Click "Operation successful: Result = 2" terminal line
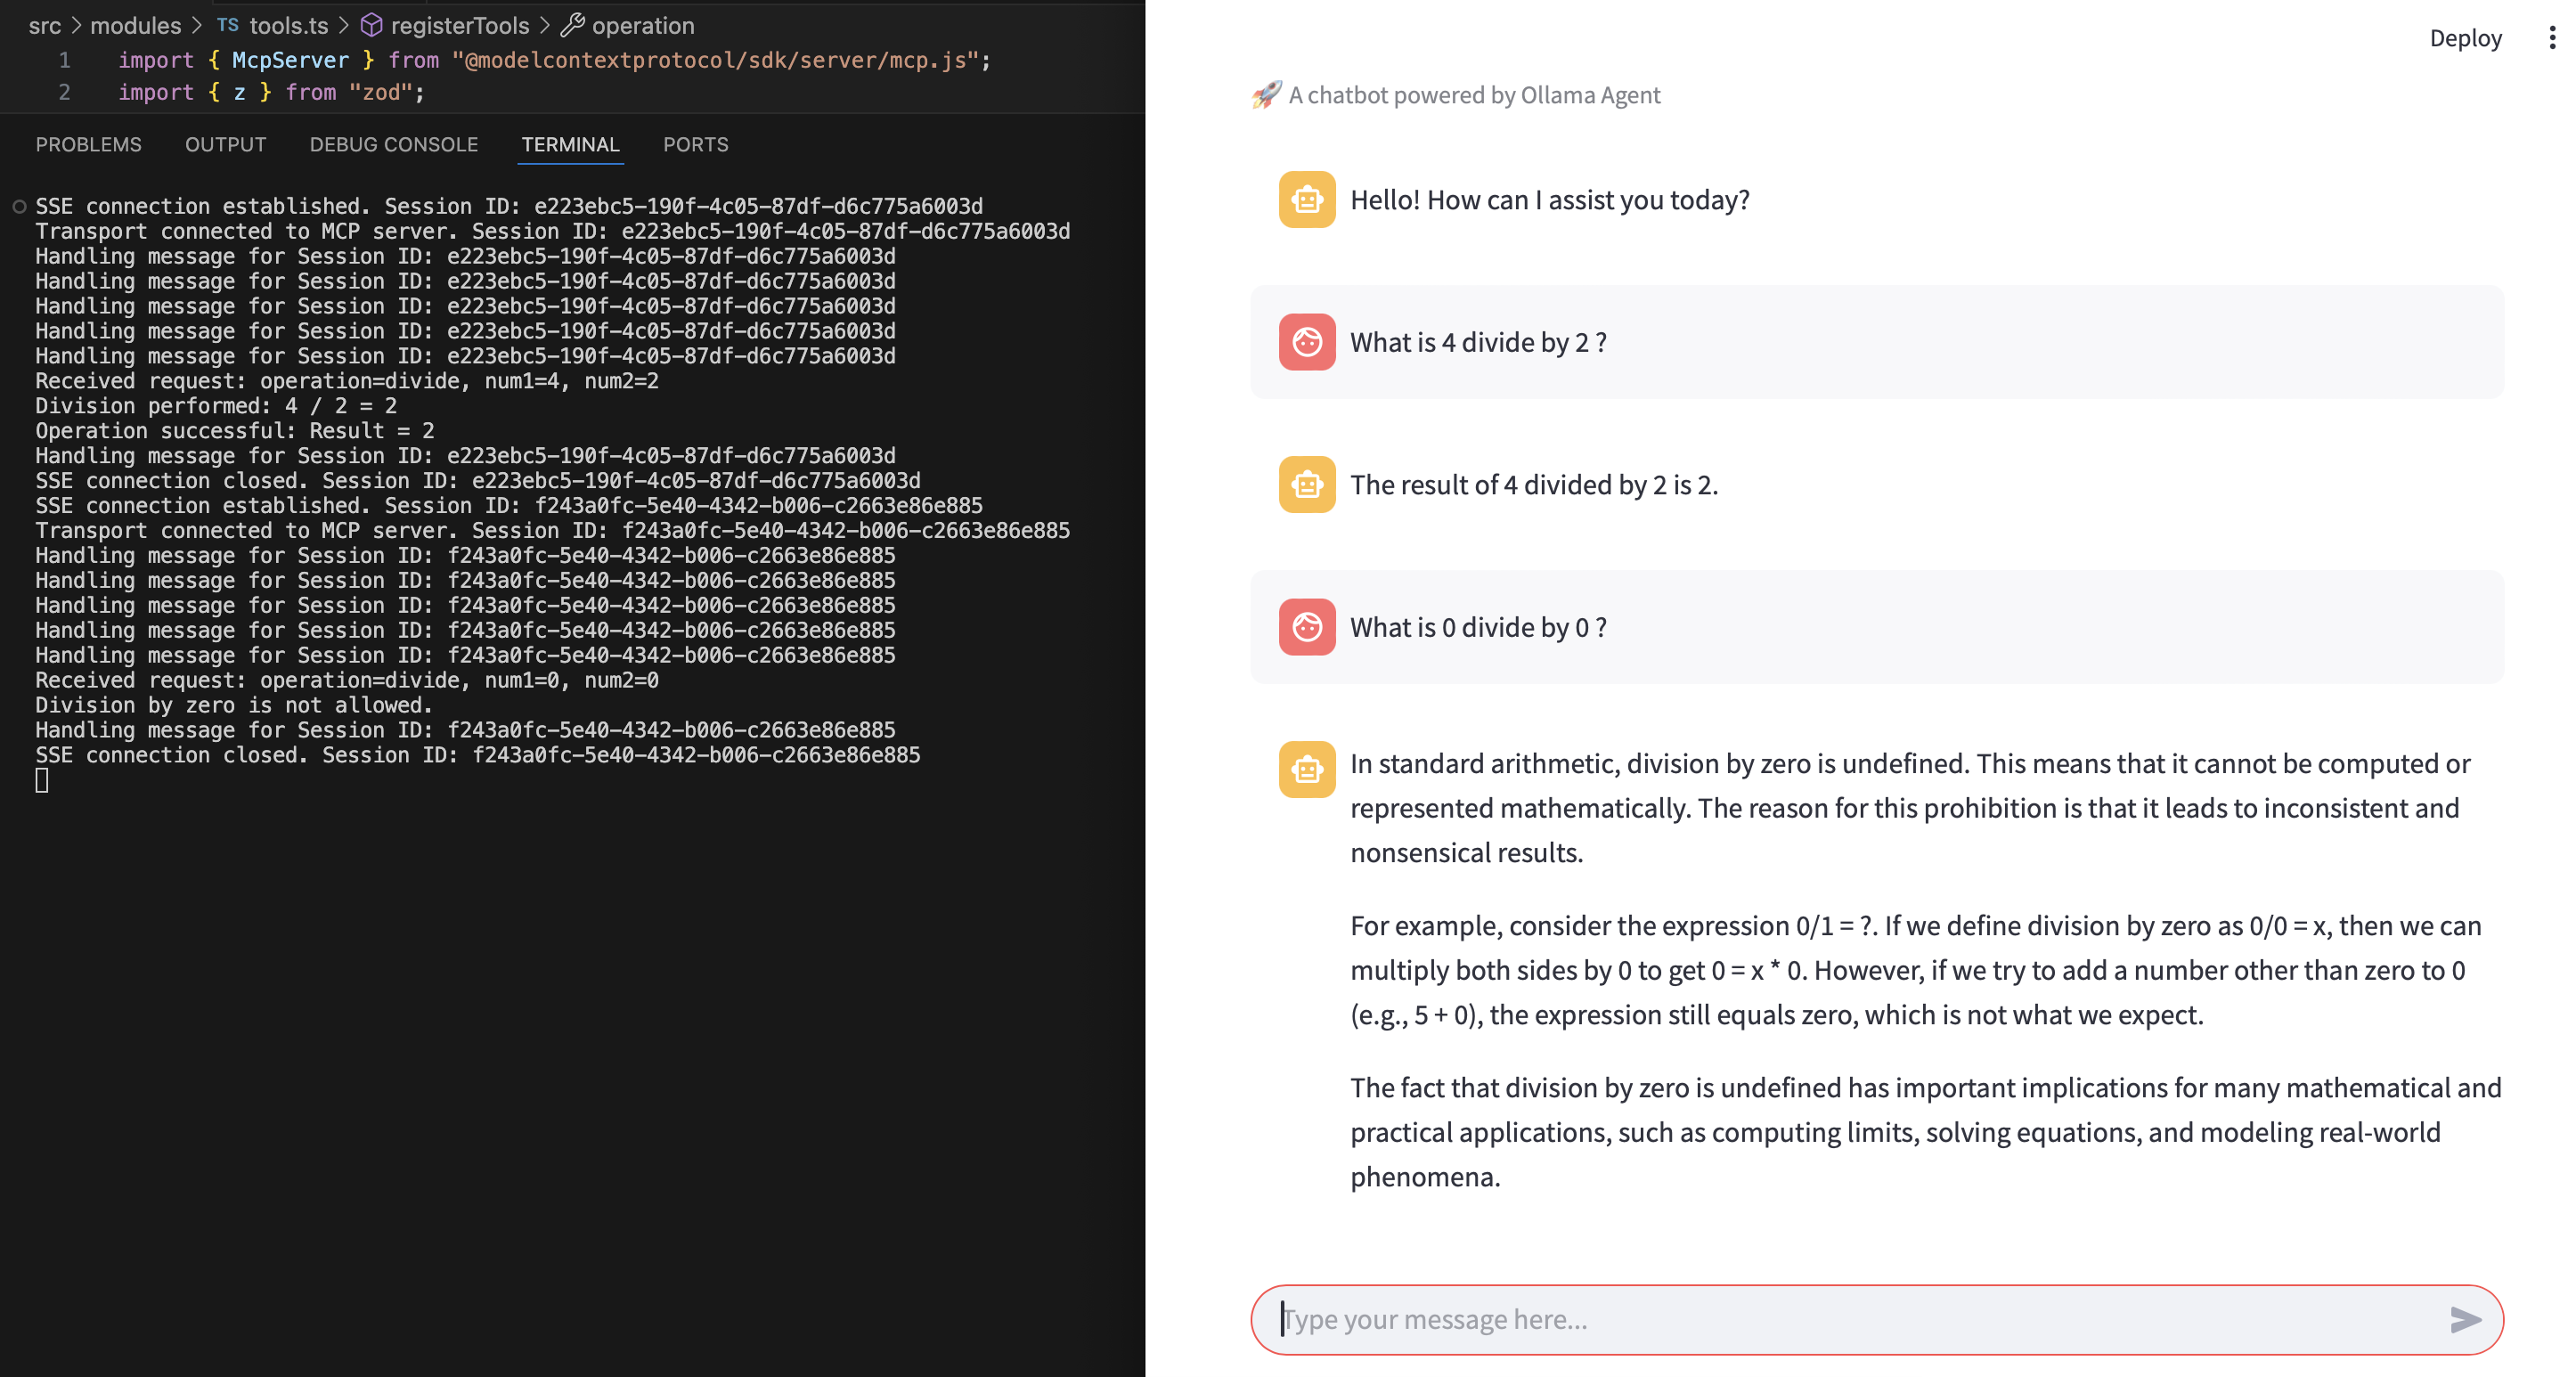Screen dimensions: 2576x1377 point(235,431)
